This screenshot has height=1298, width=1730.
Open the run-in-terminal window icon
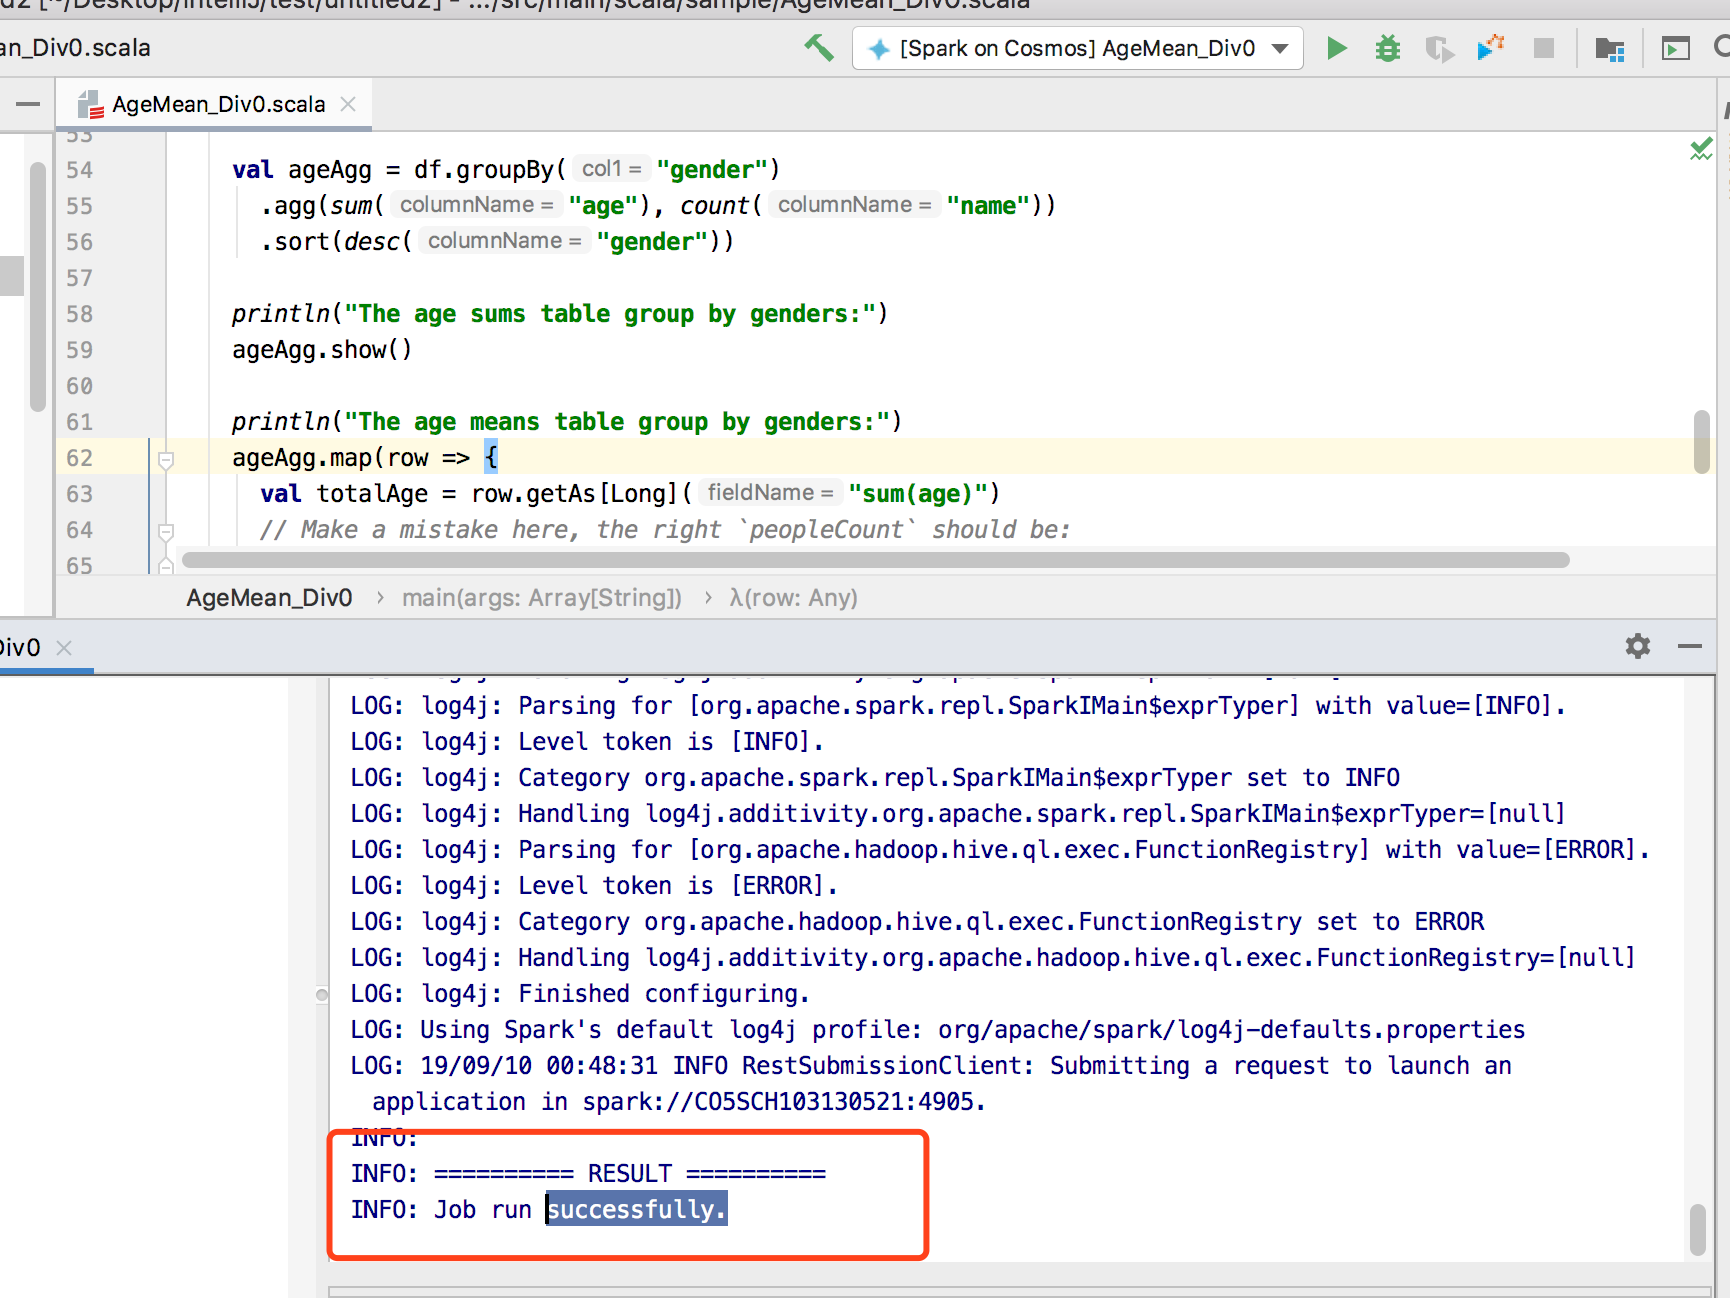pos(1676,47)
